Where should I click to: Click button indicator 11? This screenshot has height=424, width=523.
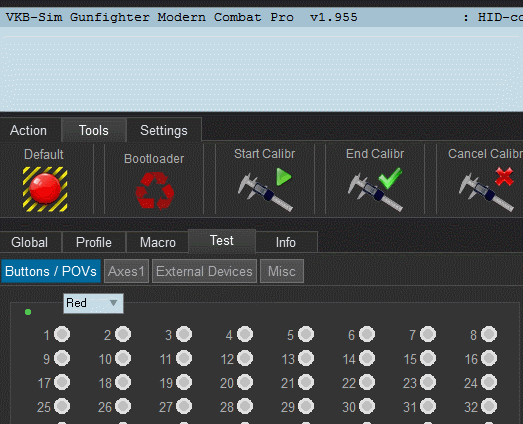pos(184,358)
